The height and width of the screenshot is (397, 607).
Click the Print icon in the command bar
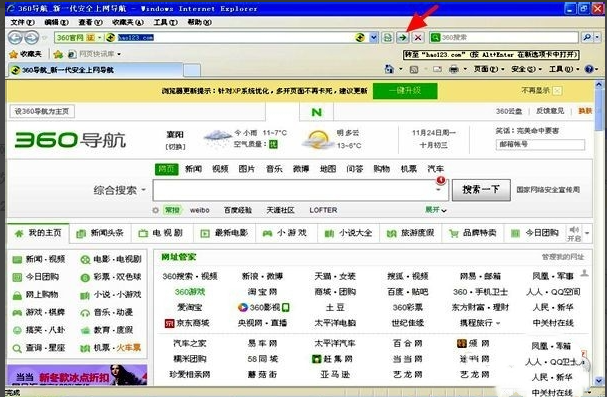(453, 70)
